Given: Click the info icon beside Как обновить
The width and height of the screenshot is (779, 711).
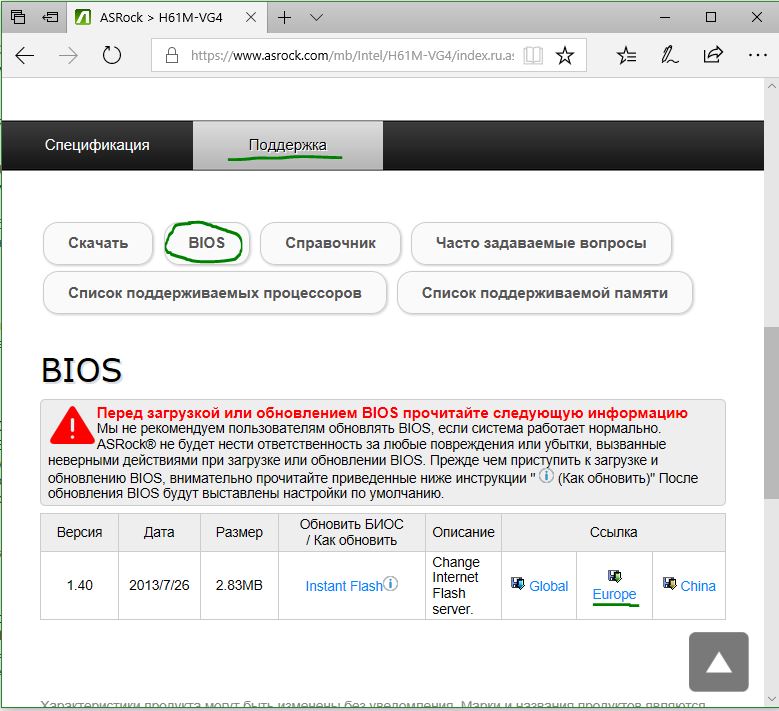Looking at the screenshot, I should [546, 475].
